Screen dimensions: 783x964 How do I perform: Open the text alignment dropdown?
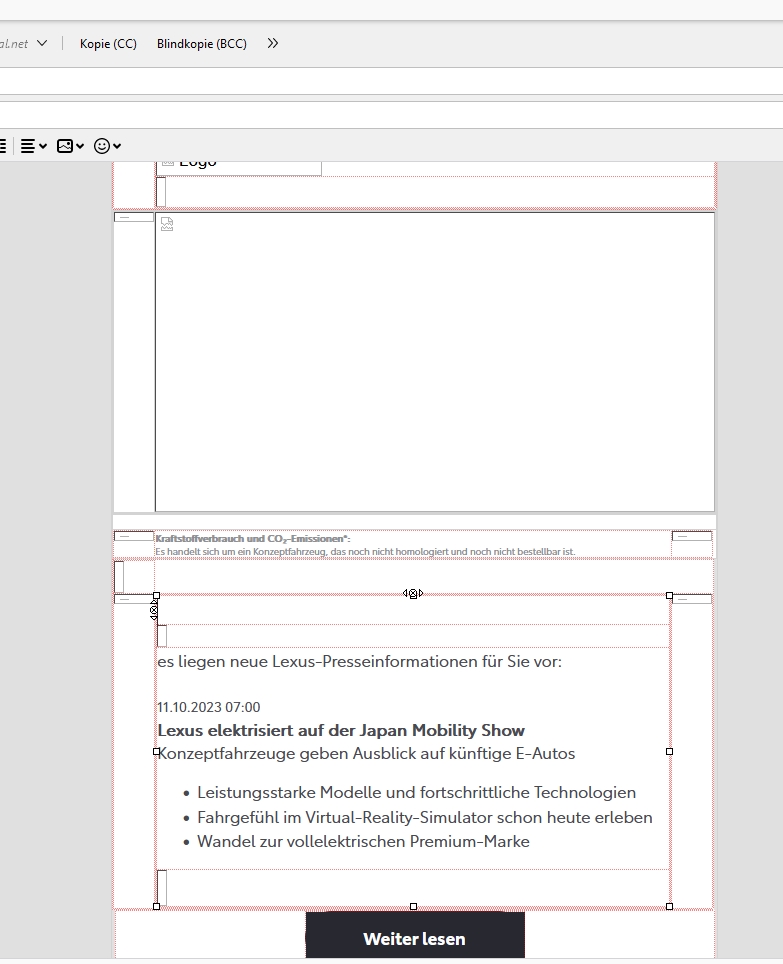tap(34, 146)
